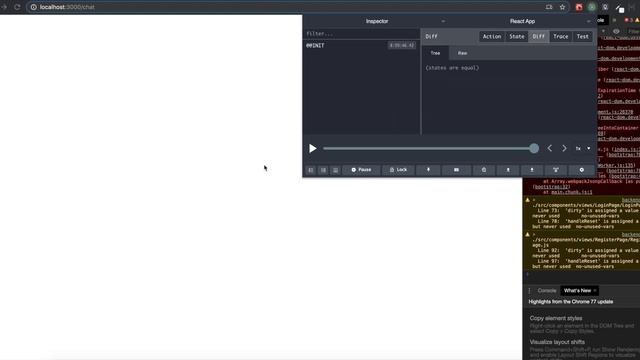Click 'Highlights from the Chrome 77 update' text
640x360 pixels.
571,302
